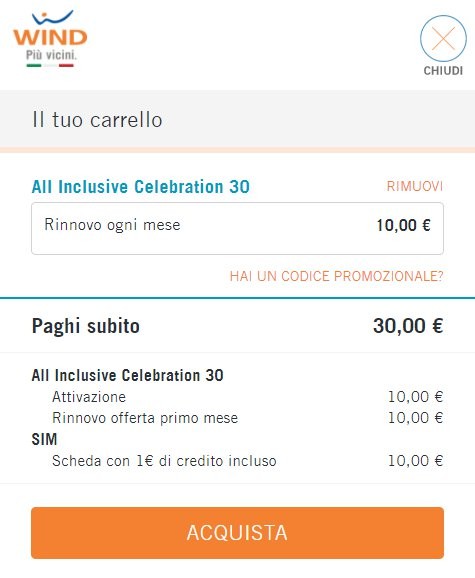Click the 30,00 € total amount
This screenshot has width=475, height=578.
point(408,326)
